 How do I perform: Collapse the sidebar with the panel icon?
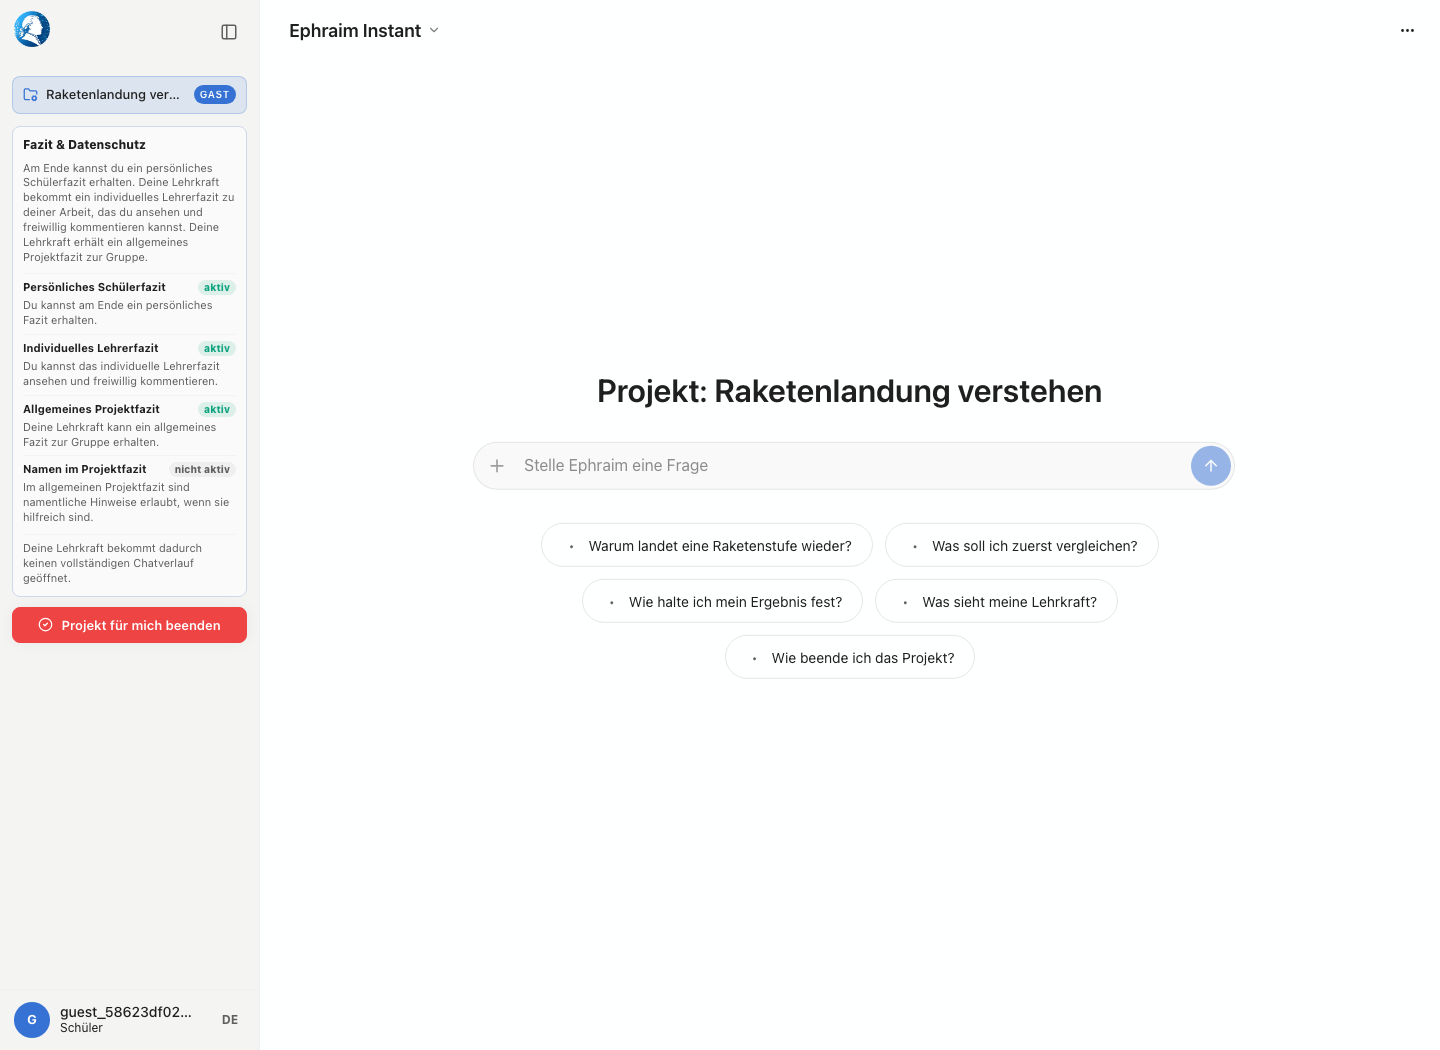229,32
